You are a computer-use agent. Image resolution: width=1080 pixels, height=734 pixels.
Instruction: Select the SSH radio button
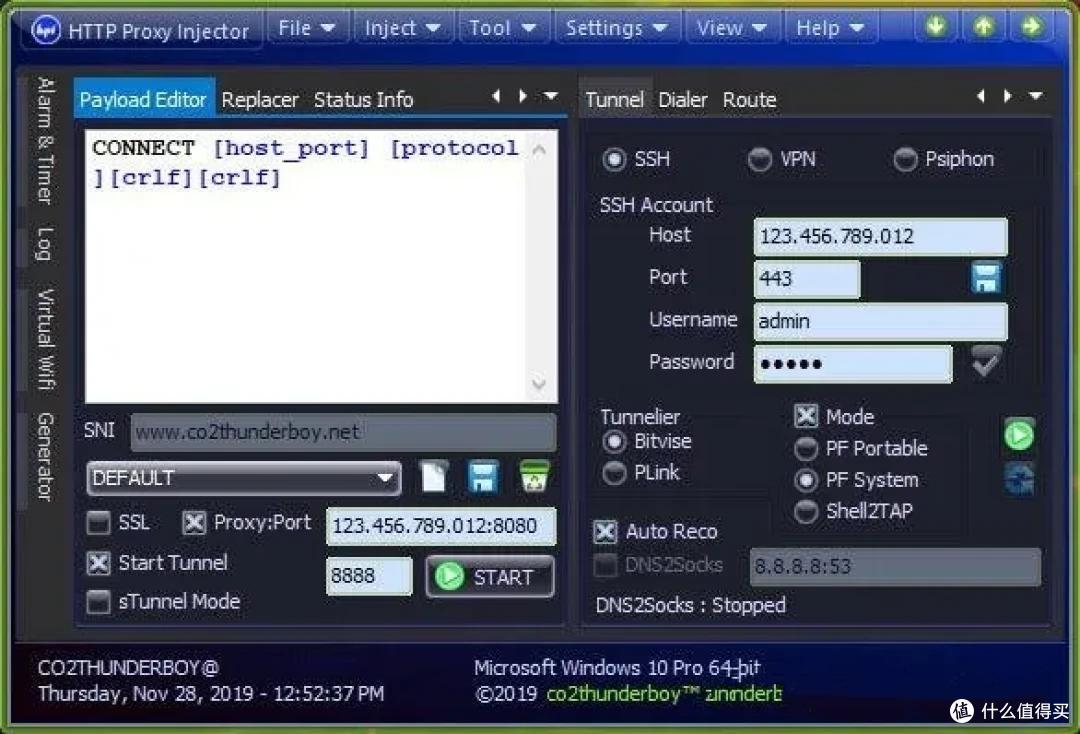point(614,160)
